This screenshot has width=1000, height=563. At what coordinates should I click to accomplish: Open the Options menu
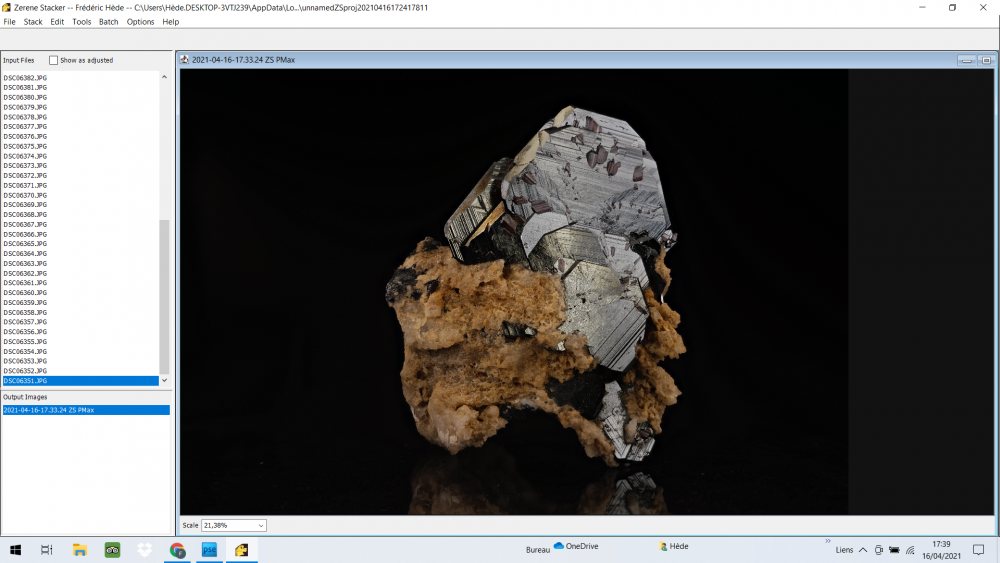tap(140, 22)
